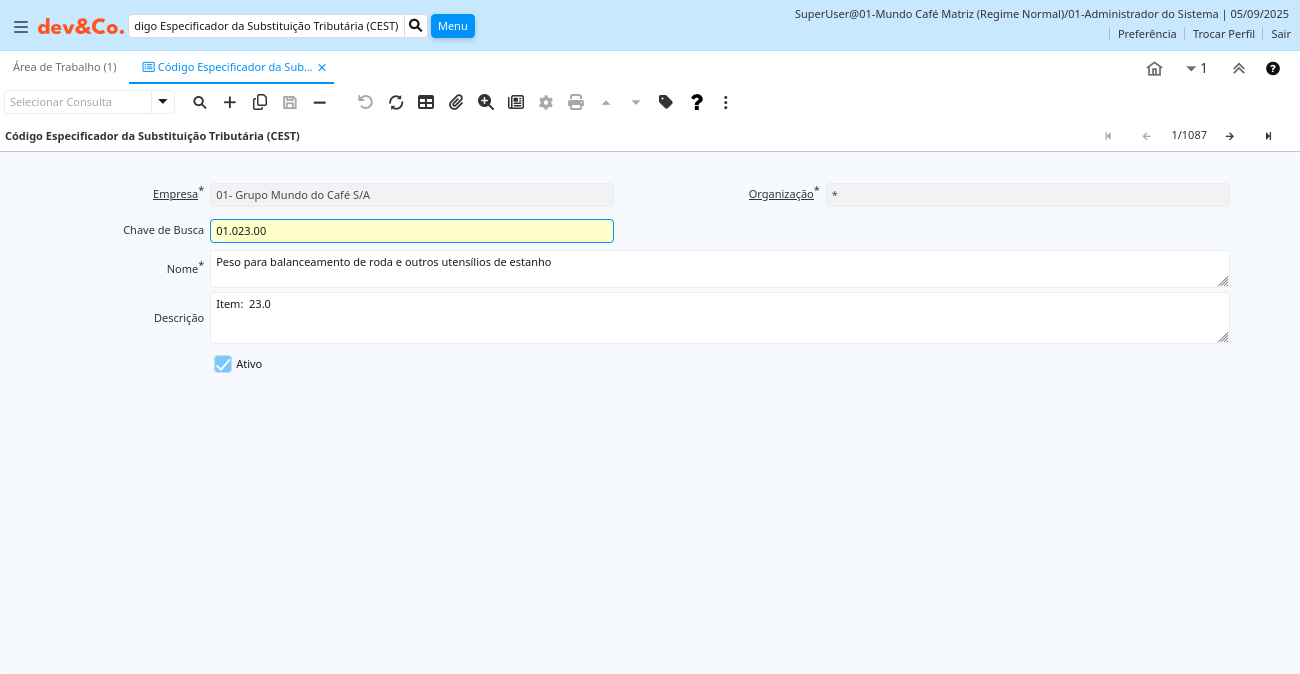The width and height of the screenshot is (1300, 674).
Task: Open the hamburger main menu
Action: click(21, 27)
